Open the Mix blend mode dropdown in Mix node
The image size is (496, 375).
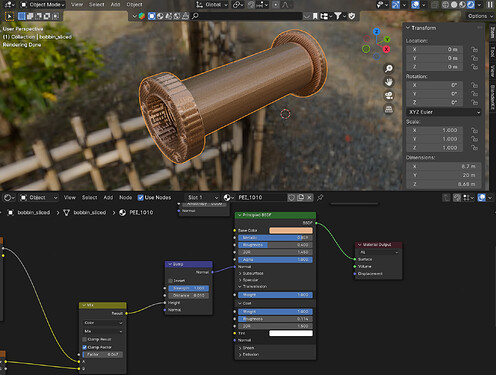pyautogui.click(x=103, y=331)
